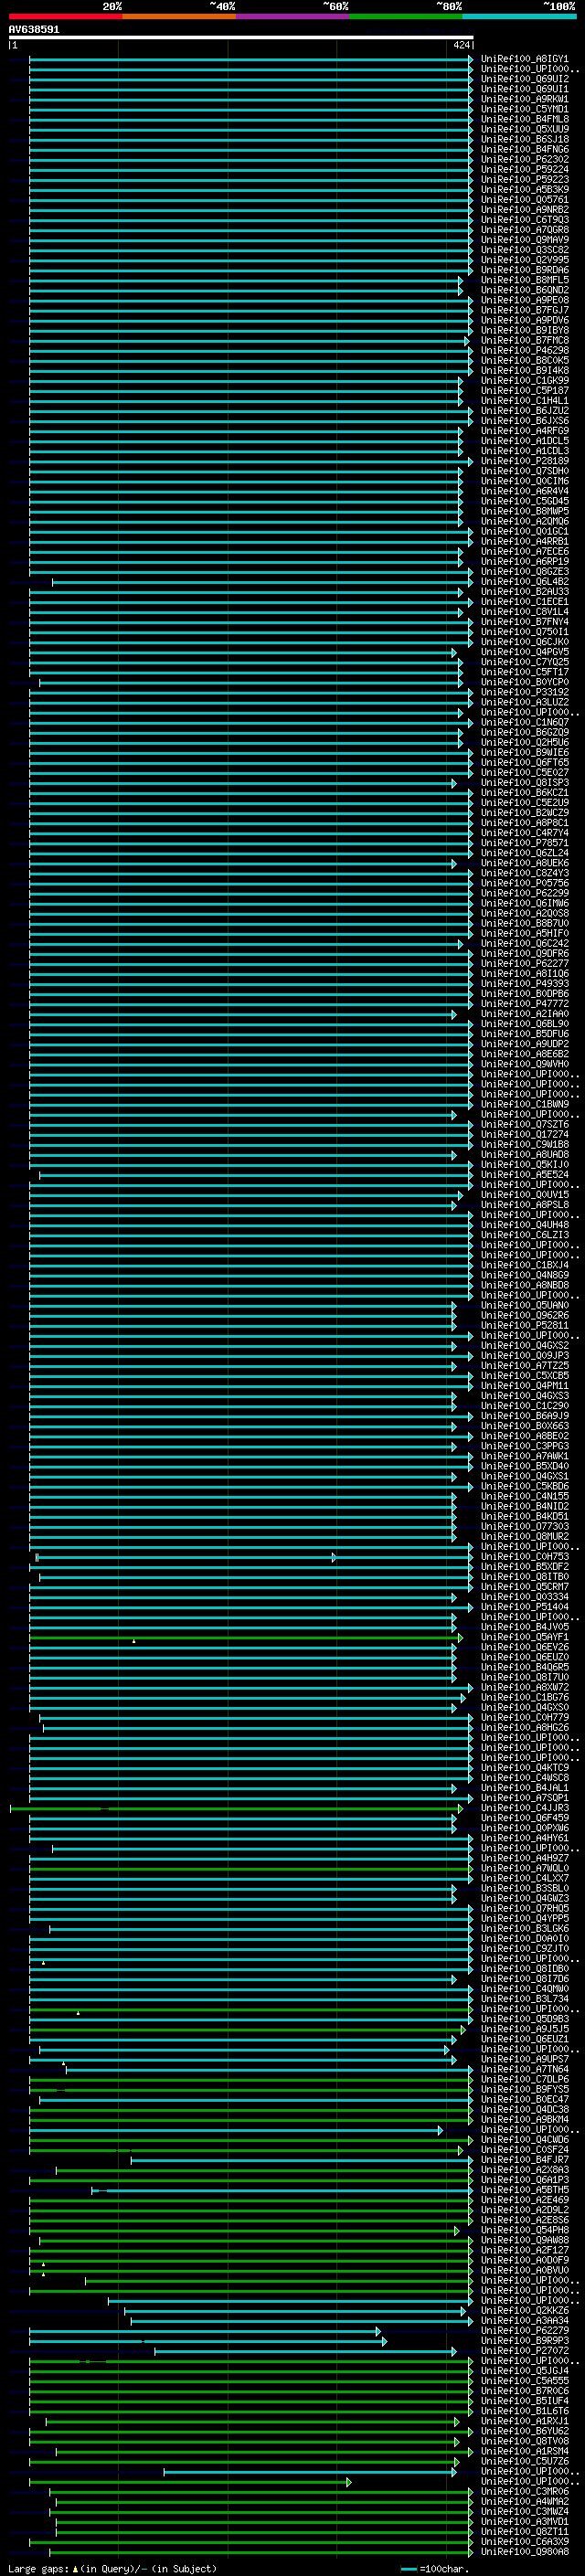The height and width of the screenshot is (2576, 585).
Task: Click hit label UniRef100_C6T9Q3
Action: tap(525, 220)
